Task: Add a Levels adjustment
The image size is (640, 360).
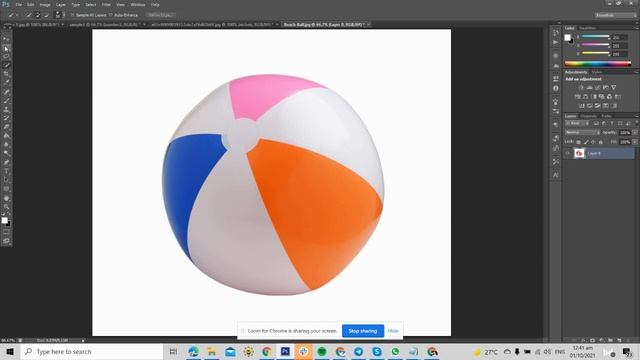Action: point(589,87)
